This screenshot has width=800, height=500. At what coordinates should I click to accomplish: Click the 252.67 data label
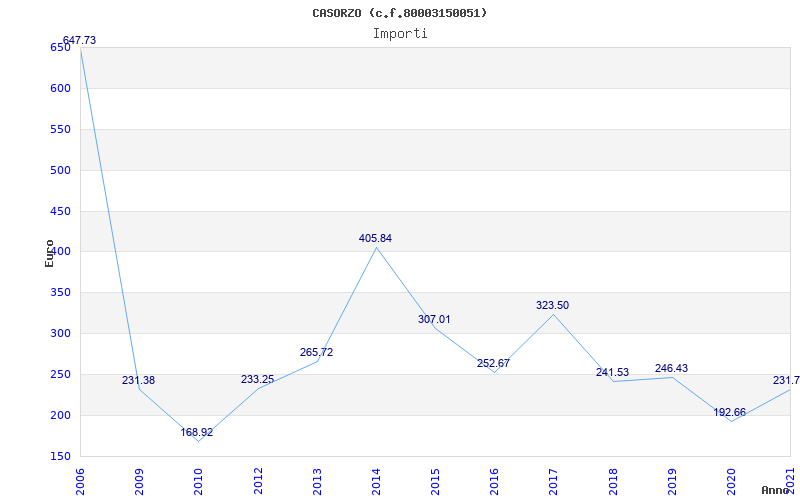click(x=493, y=363)
